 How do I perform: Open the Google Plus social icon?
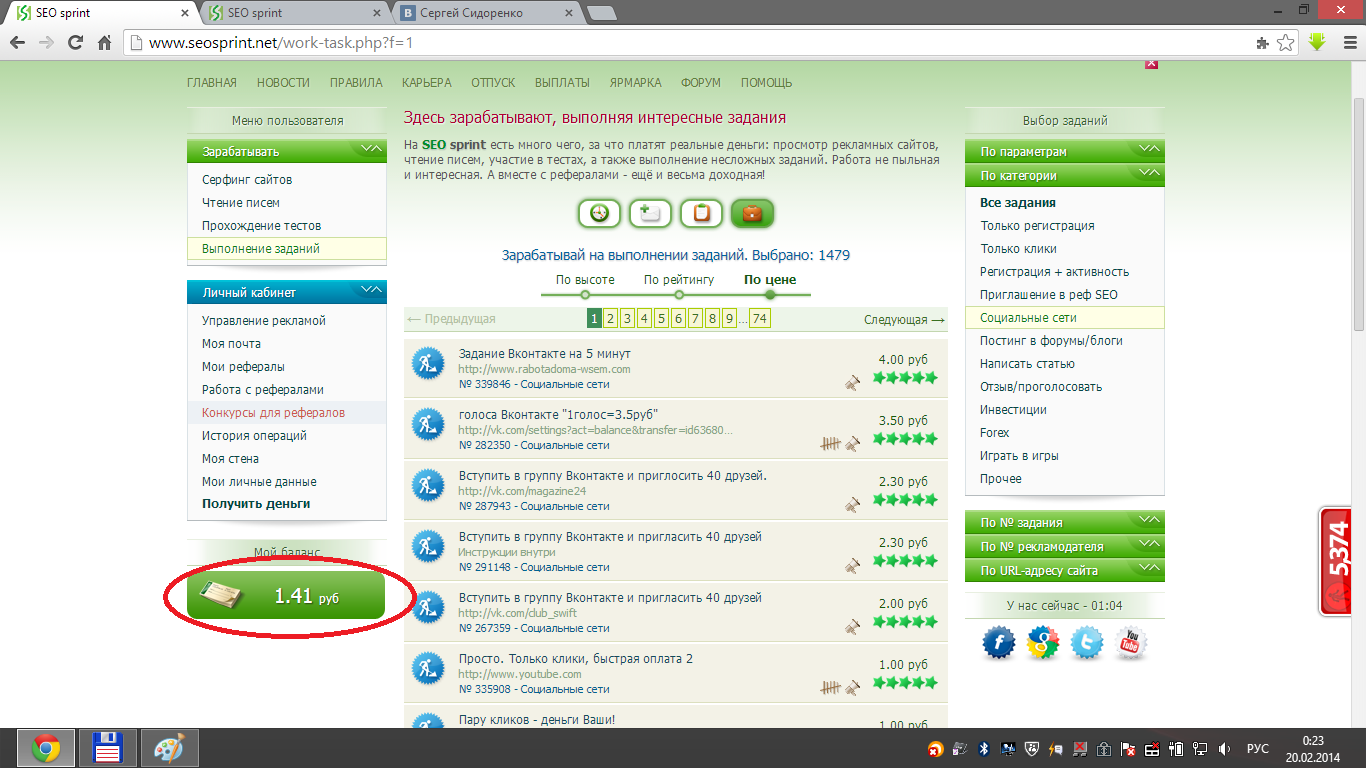(1043, 643)
